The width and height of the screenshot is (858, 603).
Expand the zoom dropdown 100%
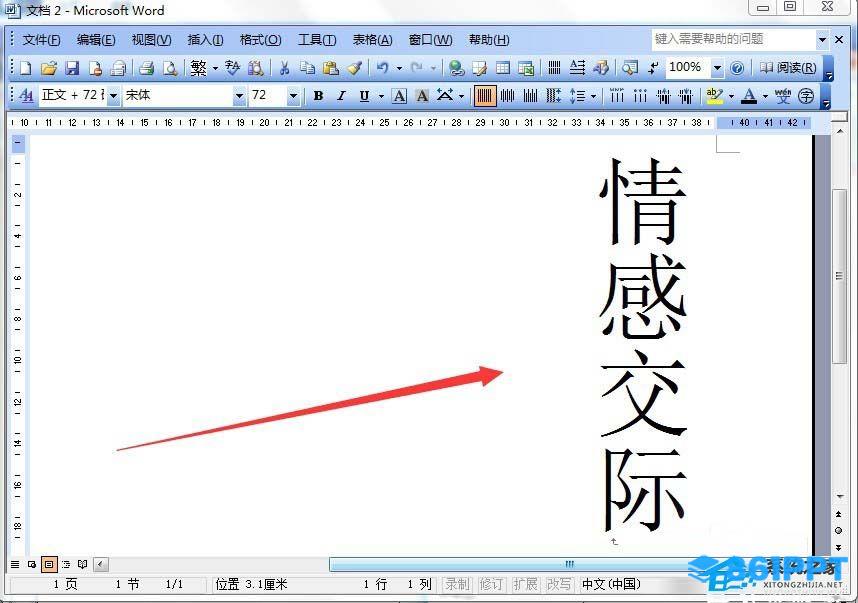(717, 68)
